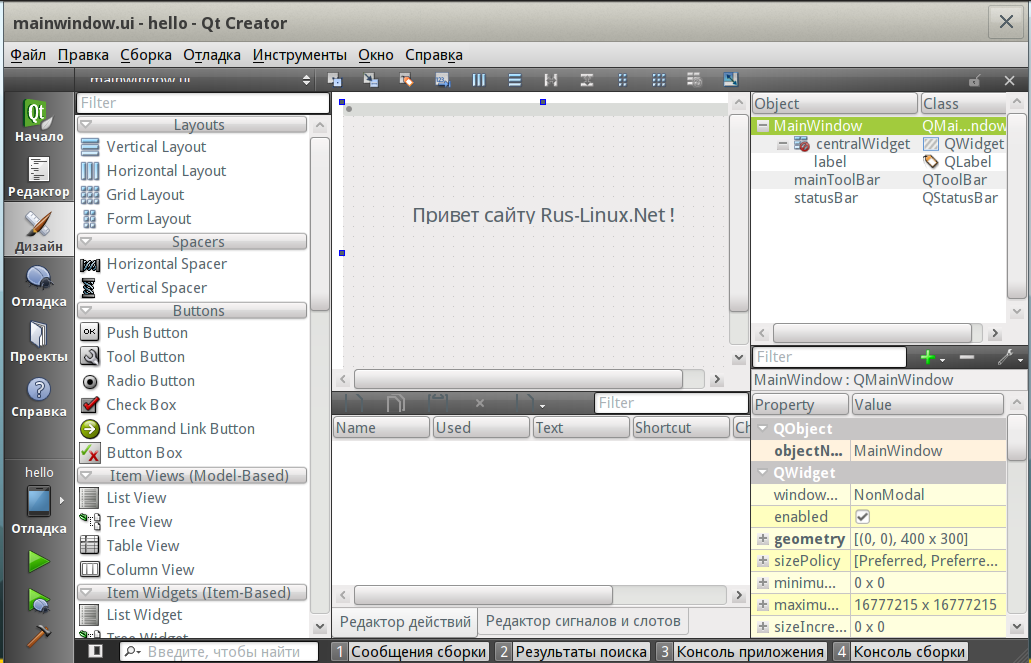Expand the sizePolicy property row

click(763, 561)
